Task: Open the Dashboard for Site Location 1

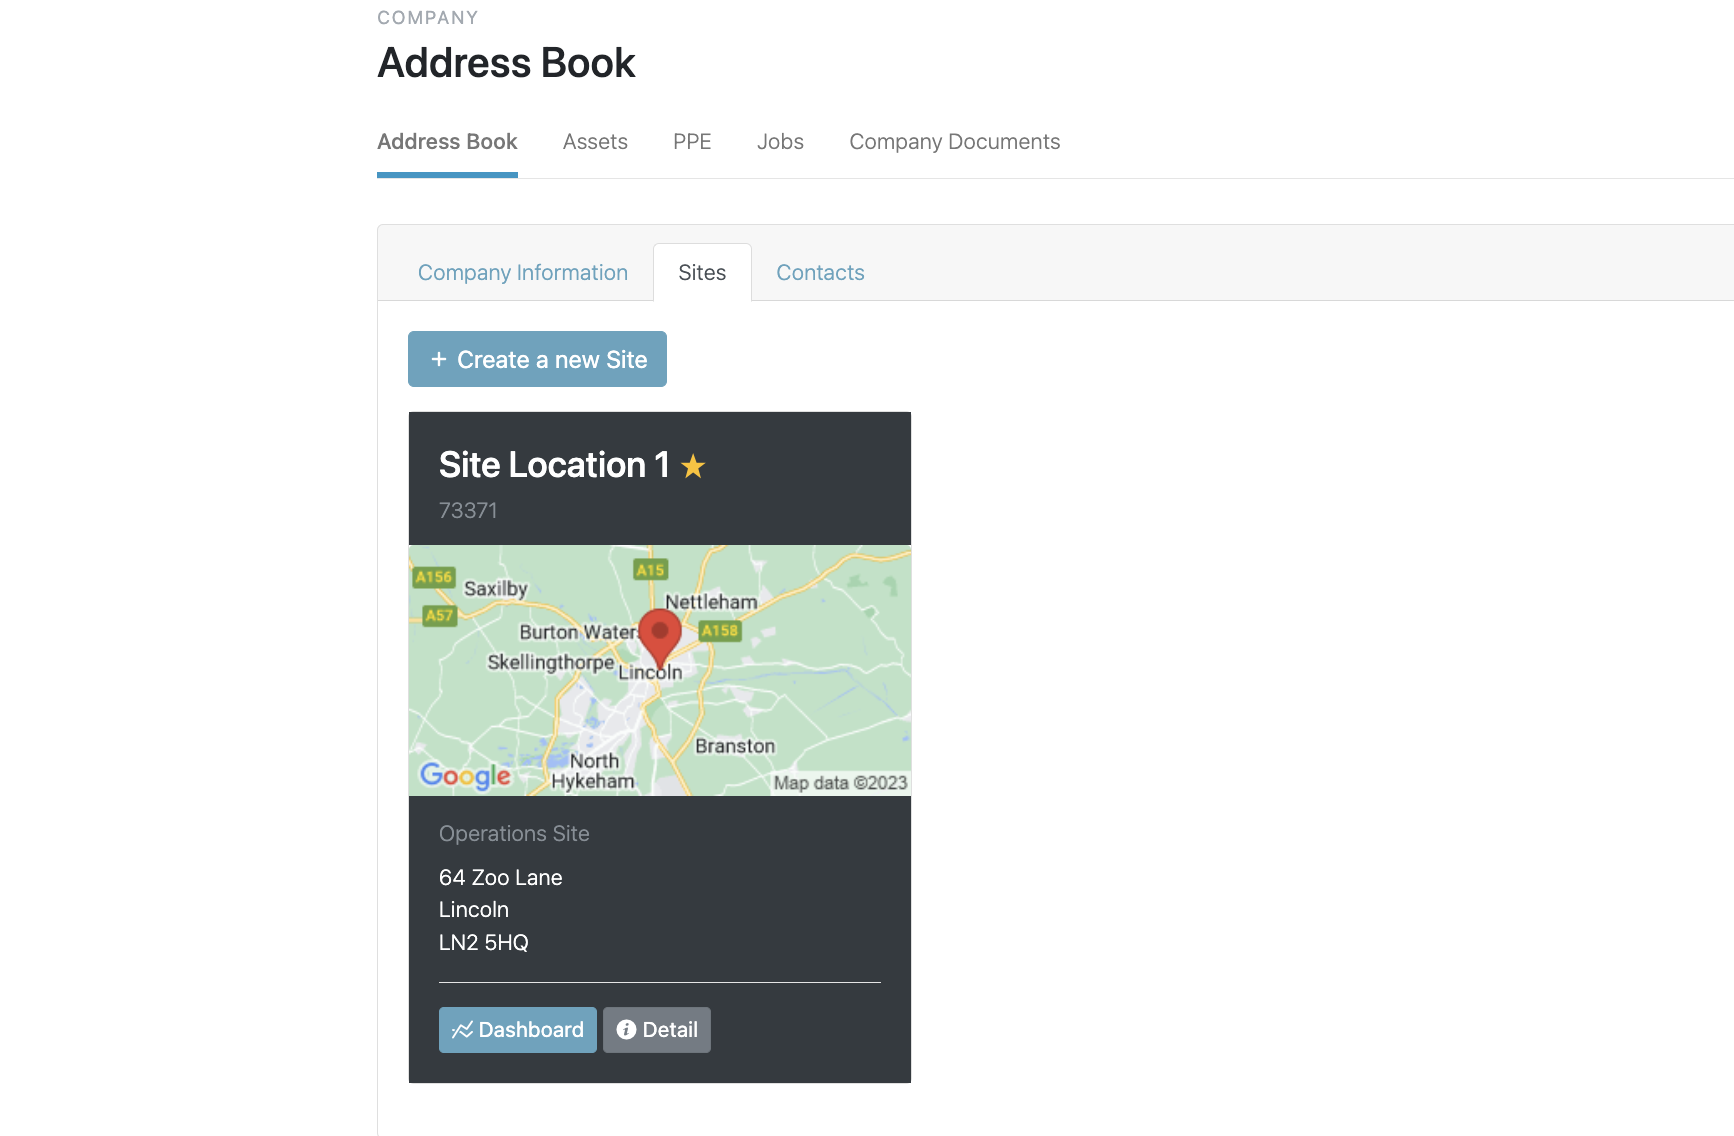Action: 518,1030
